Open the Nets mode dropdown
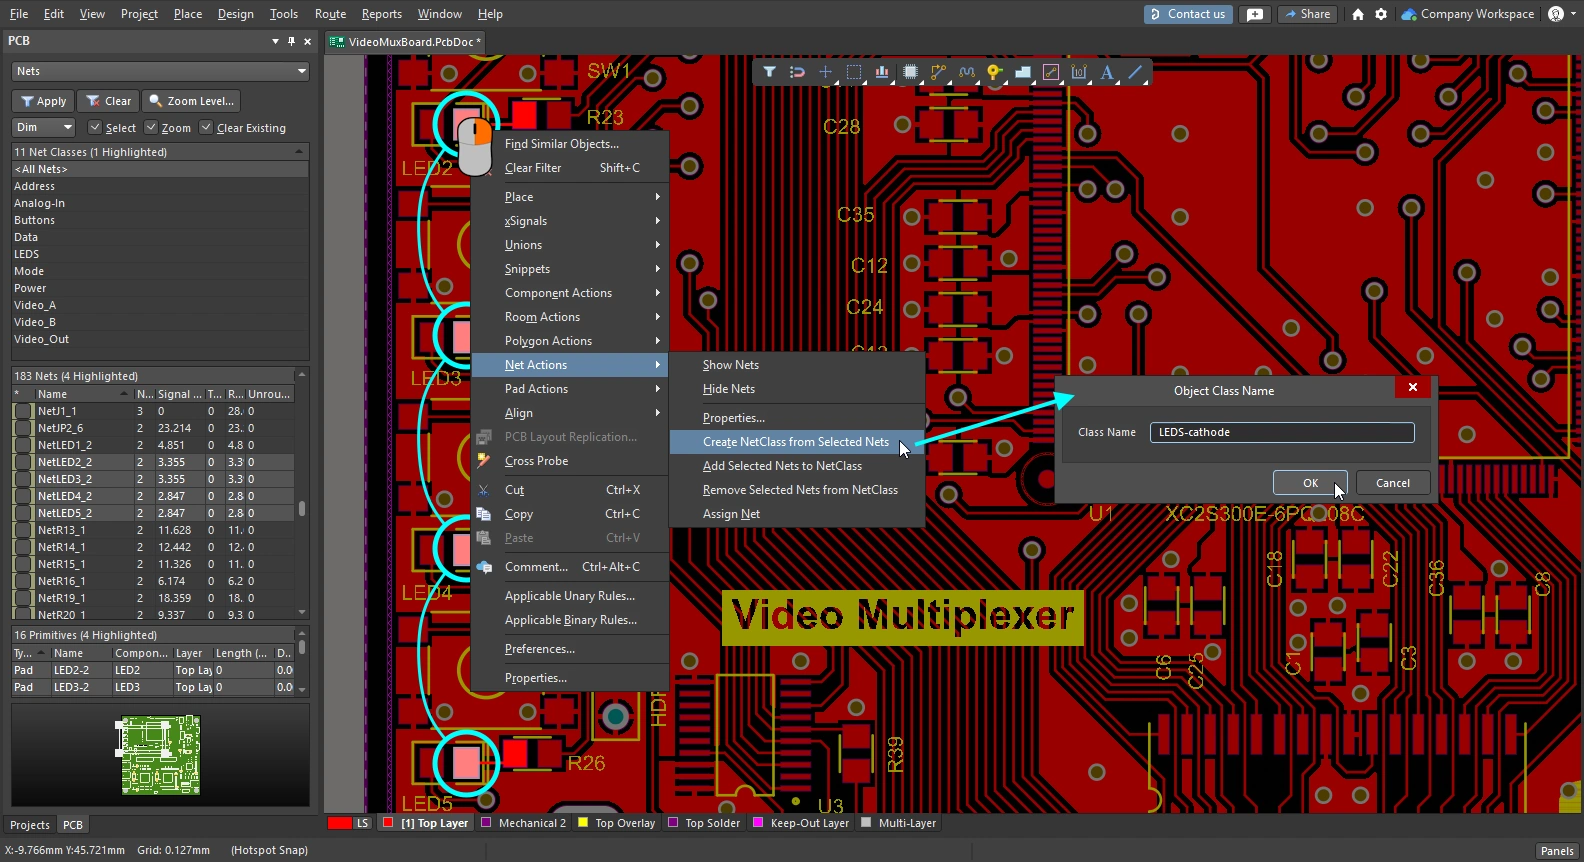The image size is (1584, 862). coord(160,71)
